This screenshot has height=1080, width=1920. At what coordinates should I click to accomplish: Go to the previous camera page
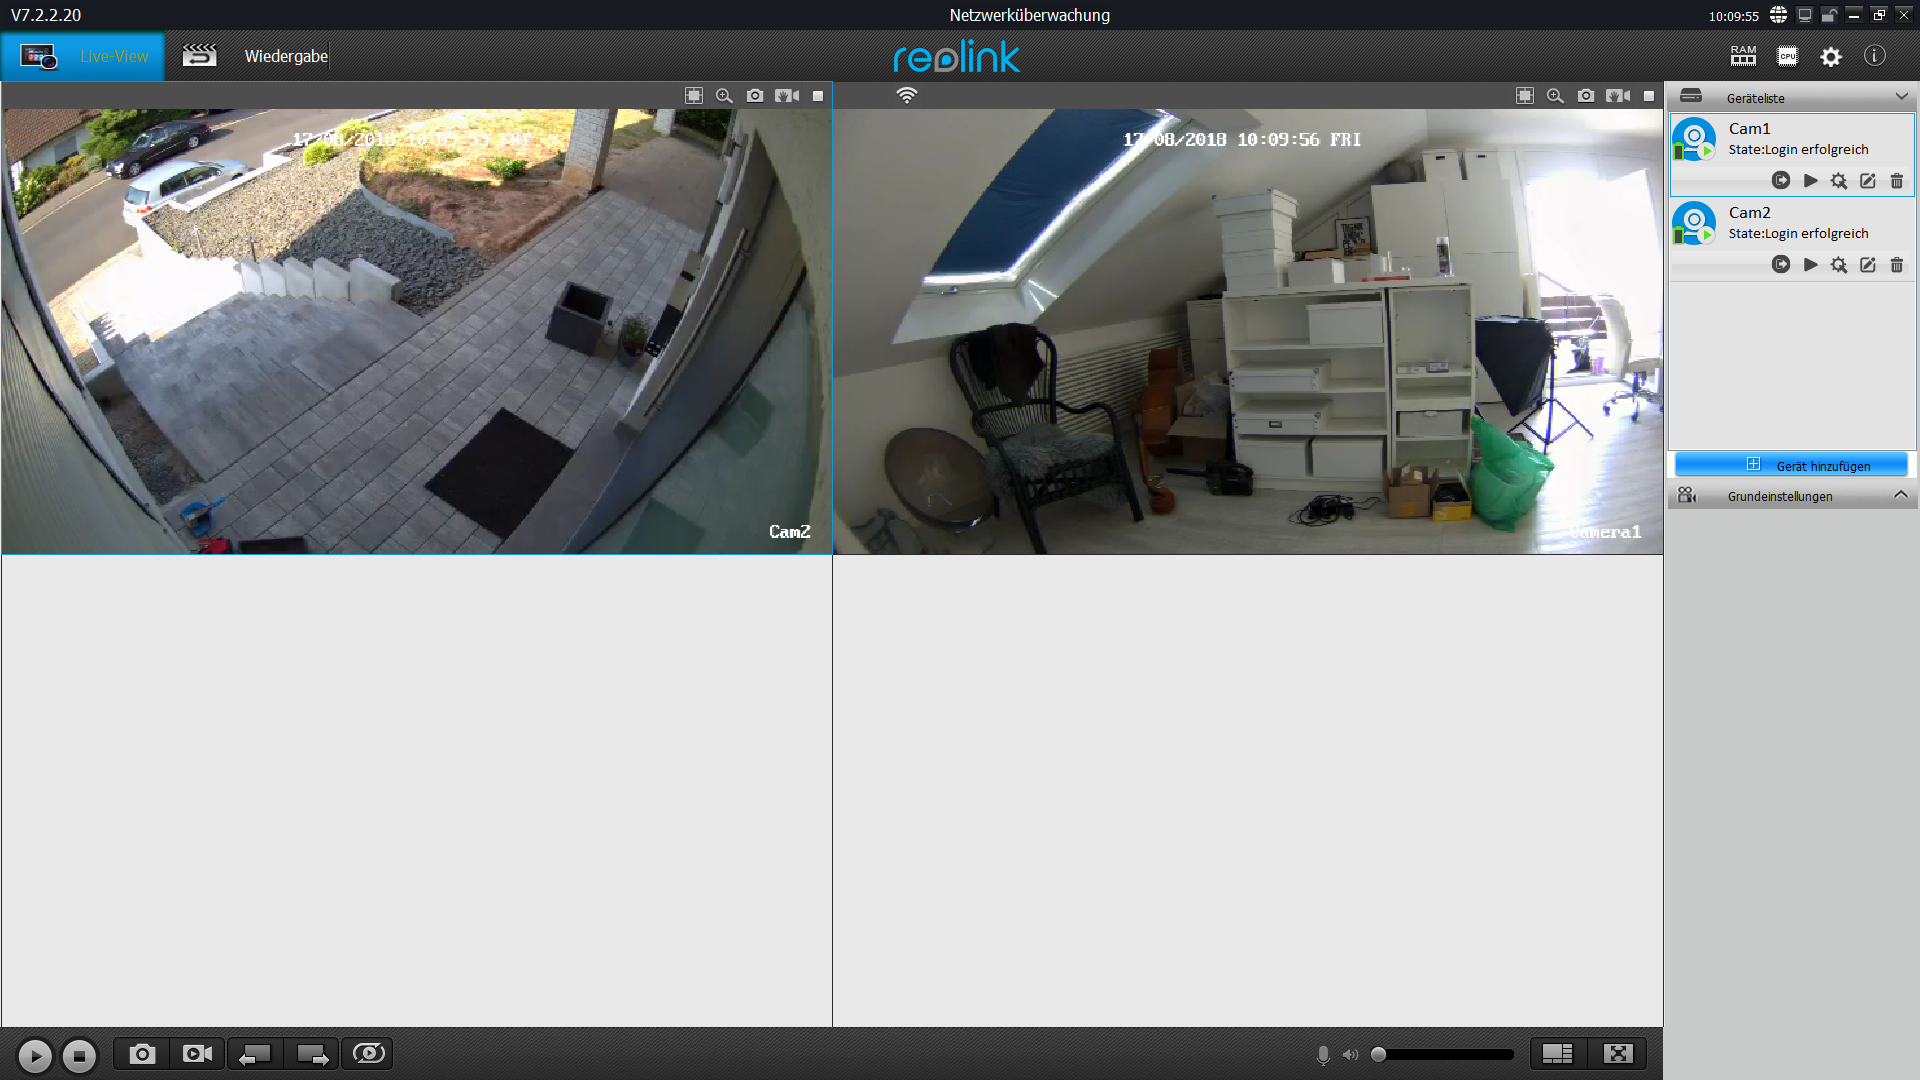point(255,1054)
